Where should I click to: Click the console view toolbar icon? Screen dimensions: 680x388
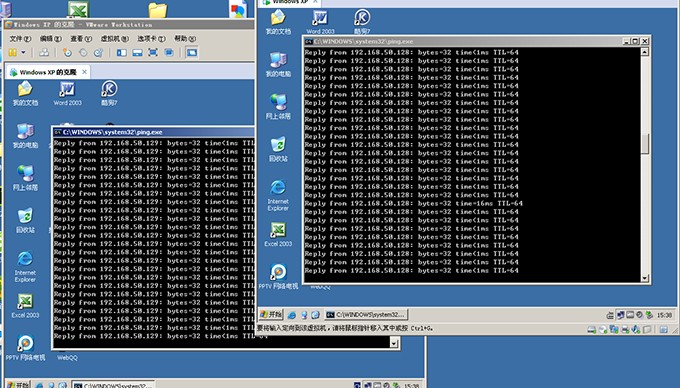point(192,52)
